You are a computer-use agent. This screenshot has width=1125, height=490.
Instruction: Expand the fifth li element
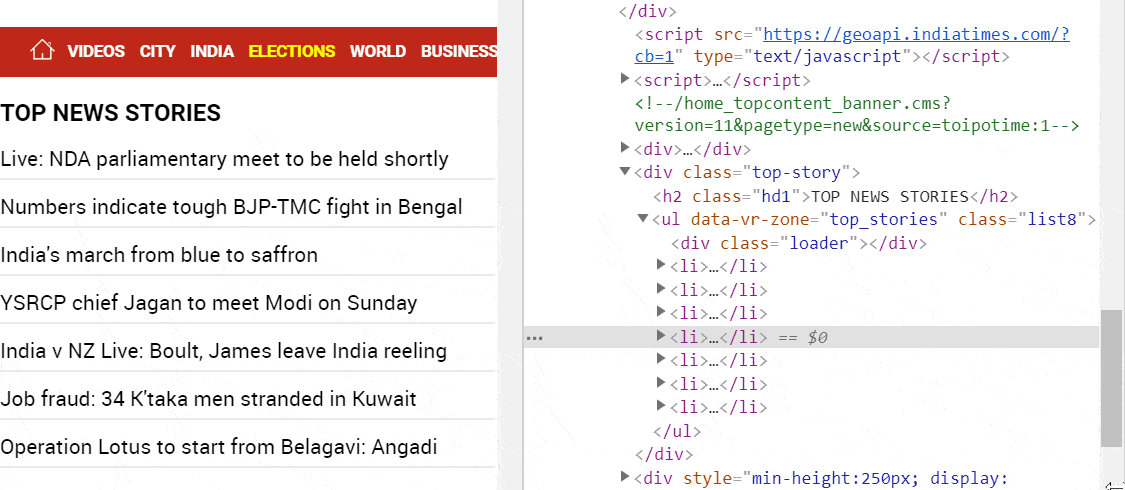[662, 359]
